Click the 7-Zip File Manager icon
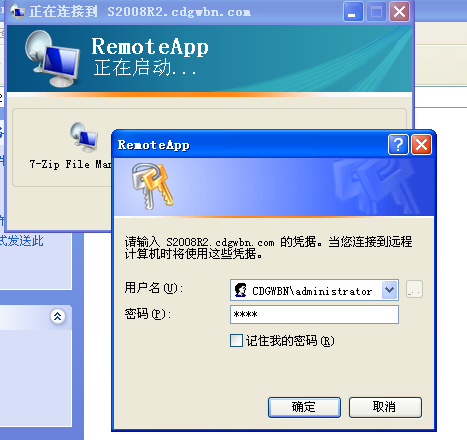Image resolution: width=467 pixels, height=440 pixels. [x=84, y=137]
